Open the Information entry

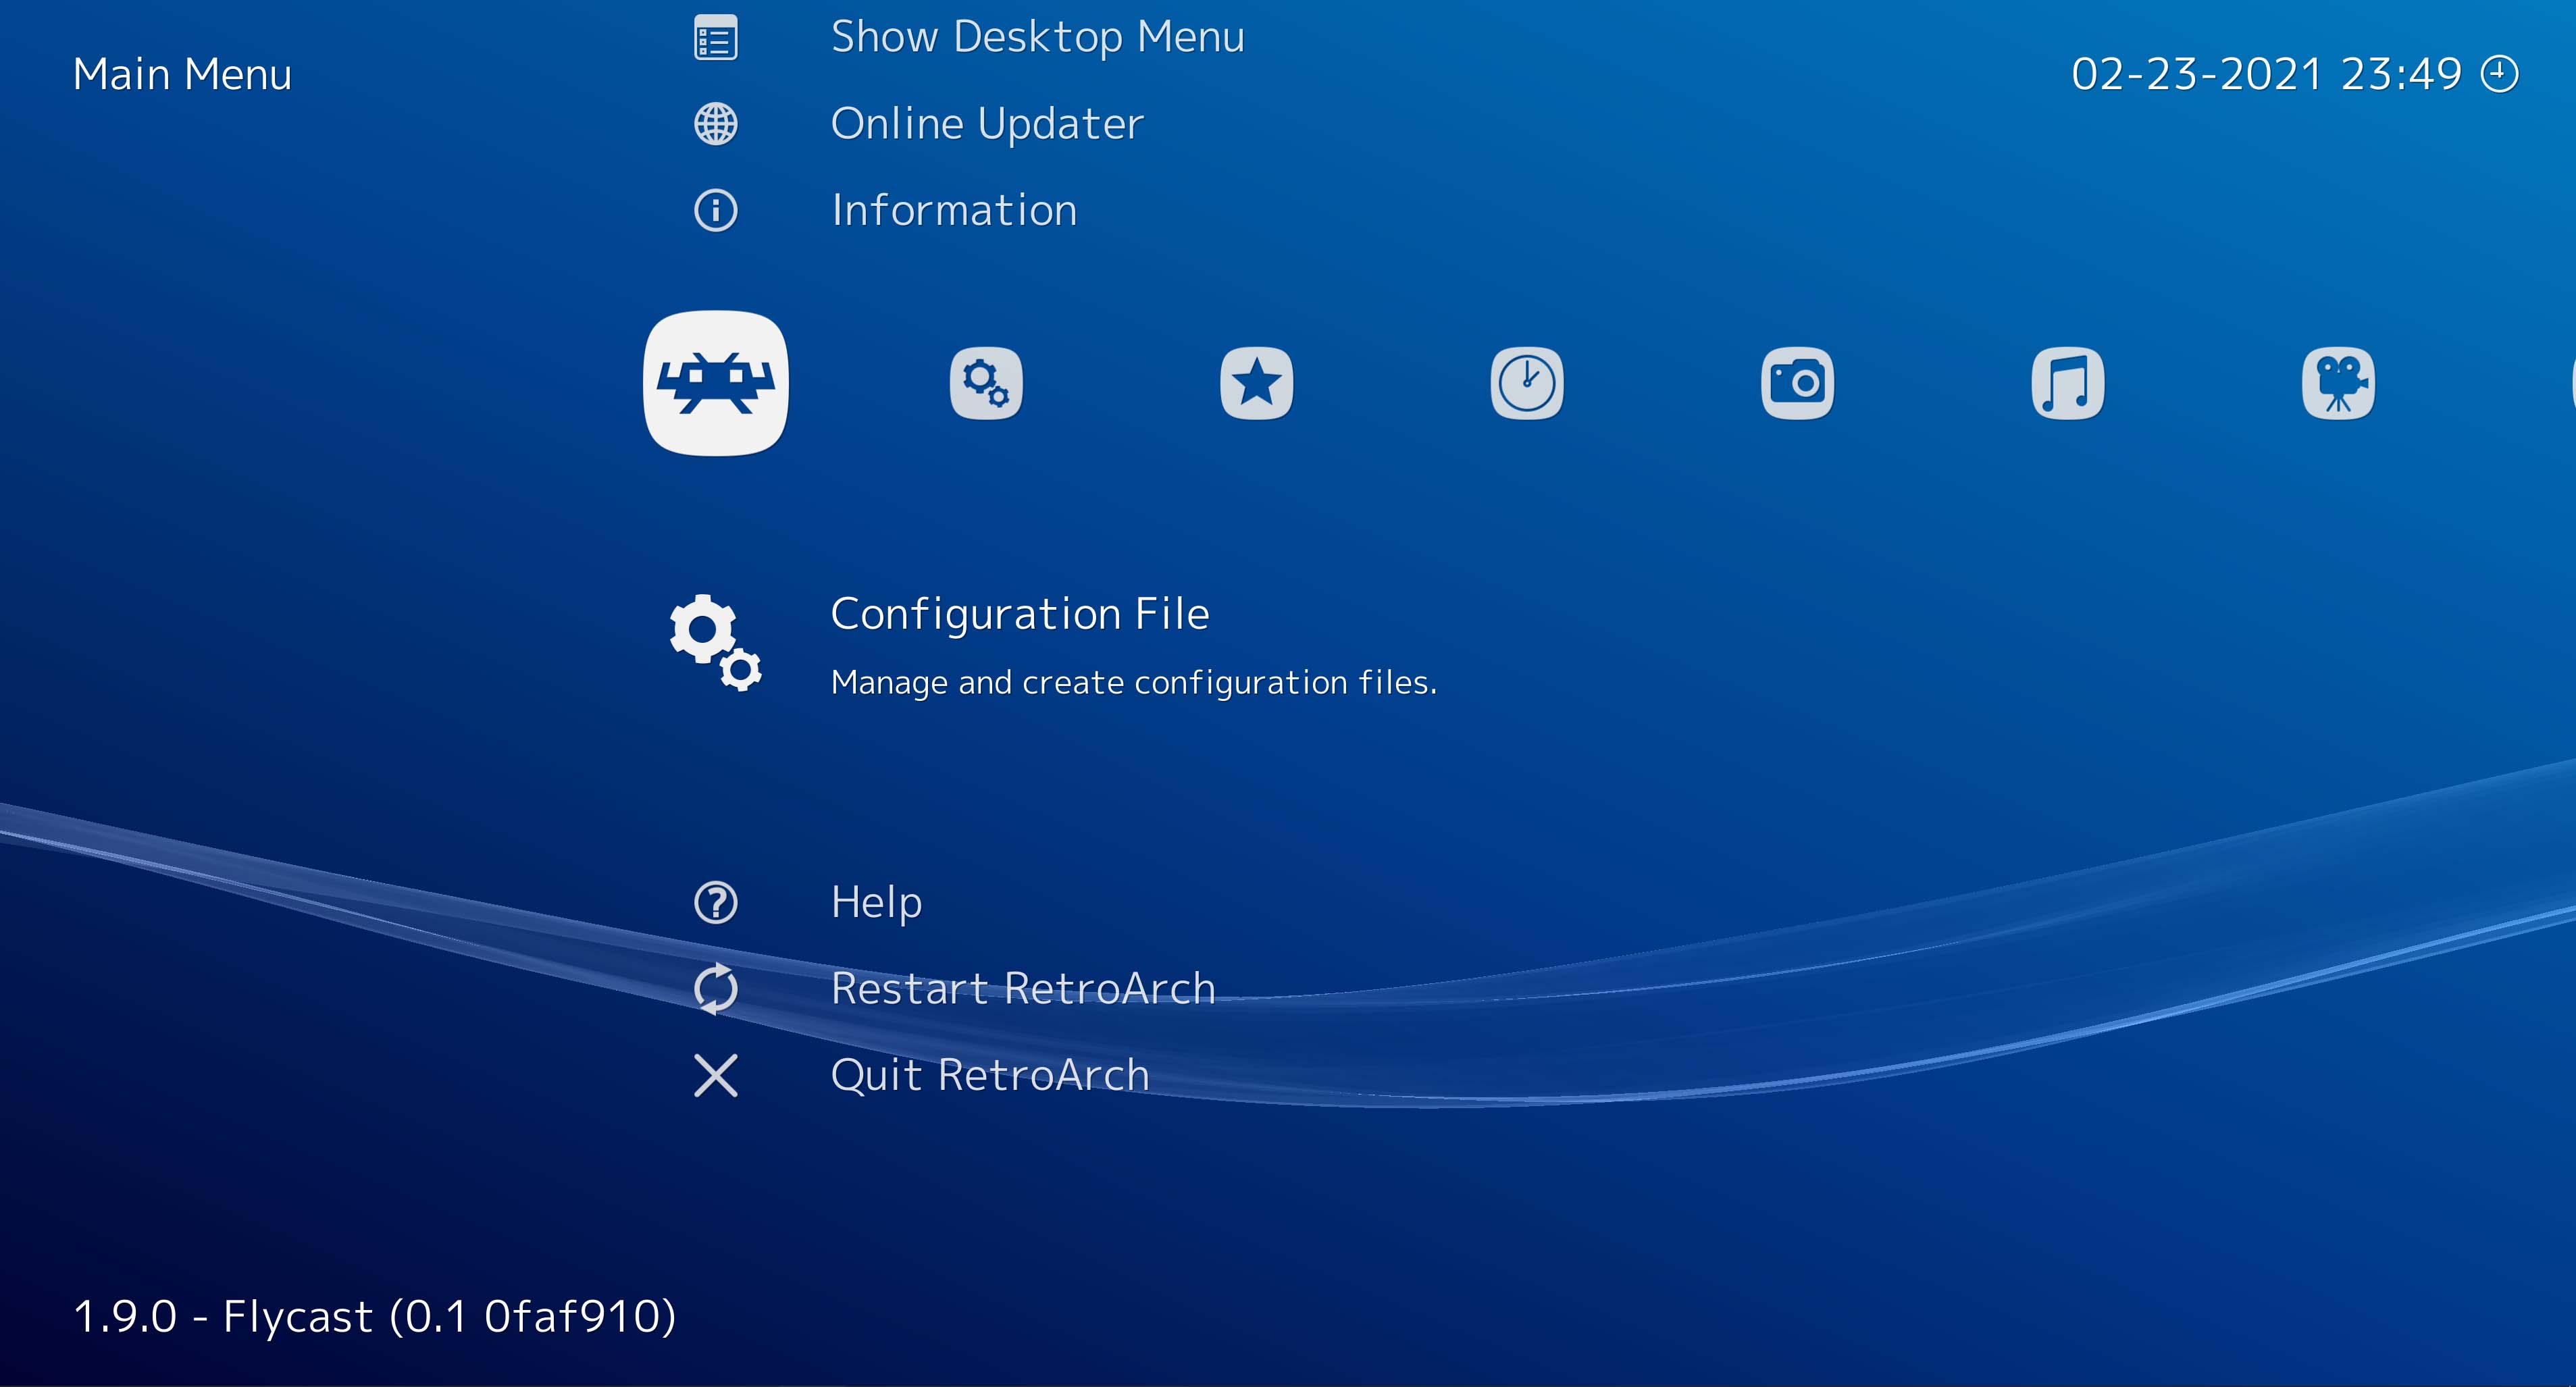click(x=954, y=211)
